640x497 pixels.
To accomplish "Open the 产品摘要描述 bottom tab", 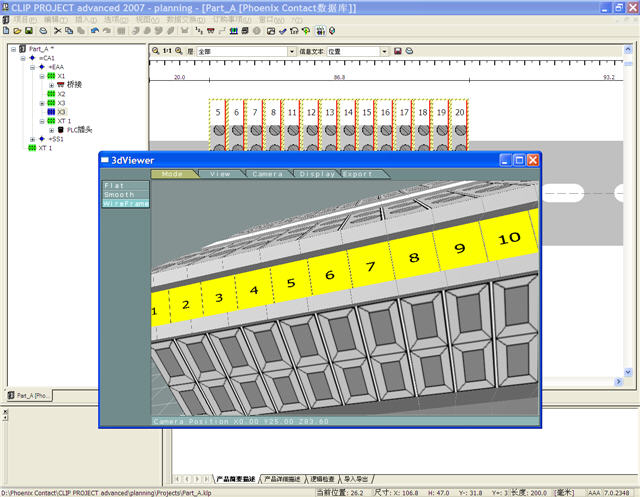I will coord(236,479).
